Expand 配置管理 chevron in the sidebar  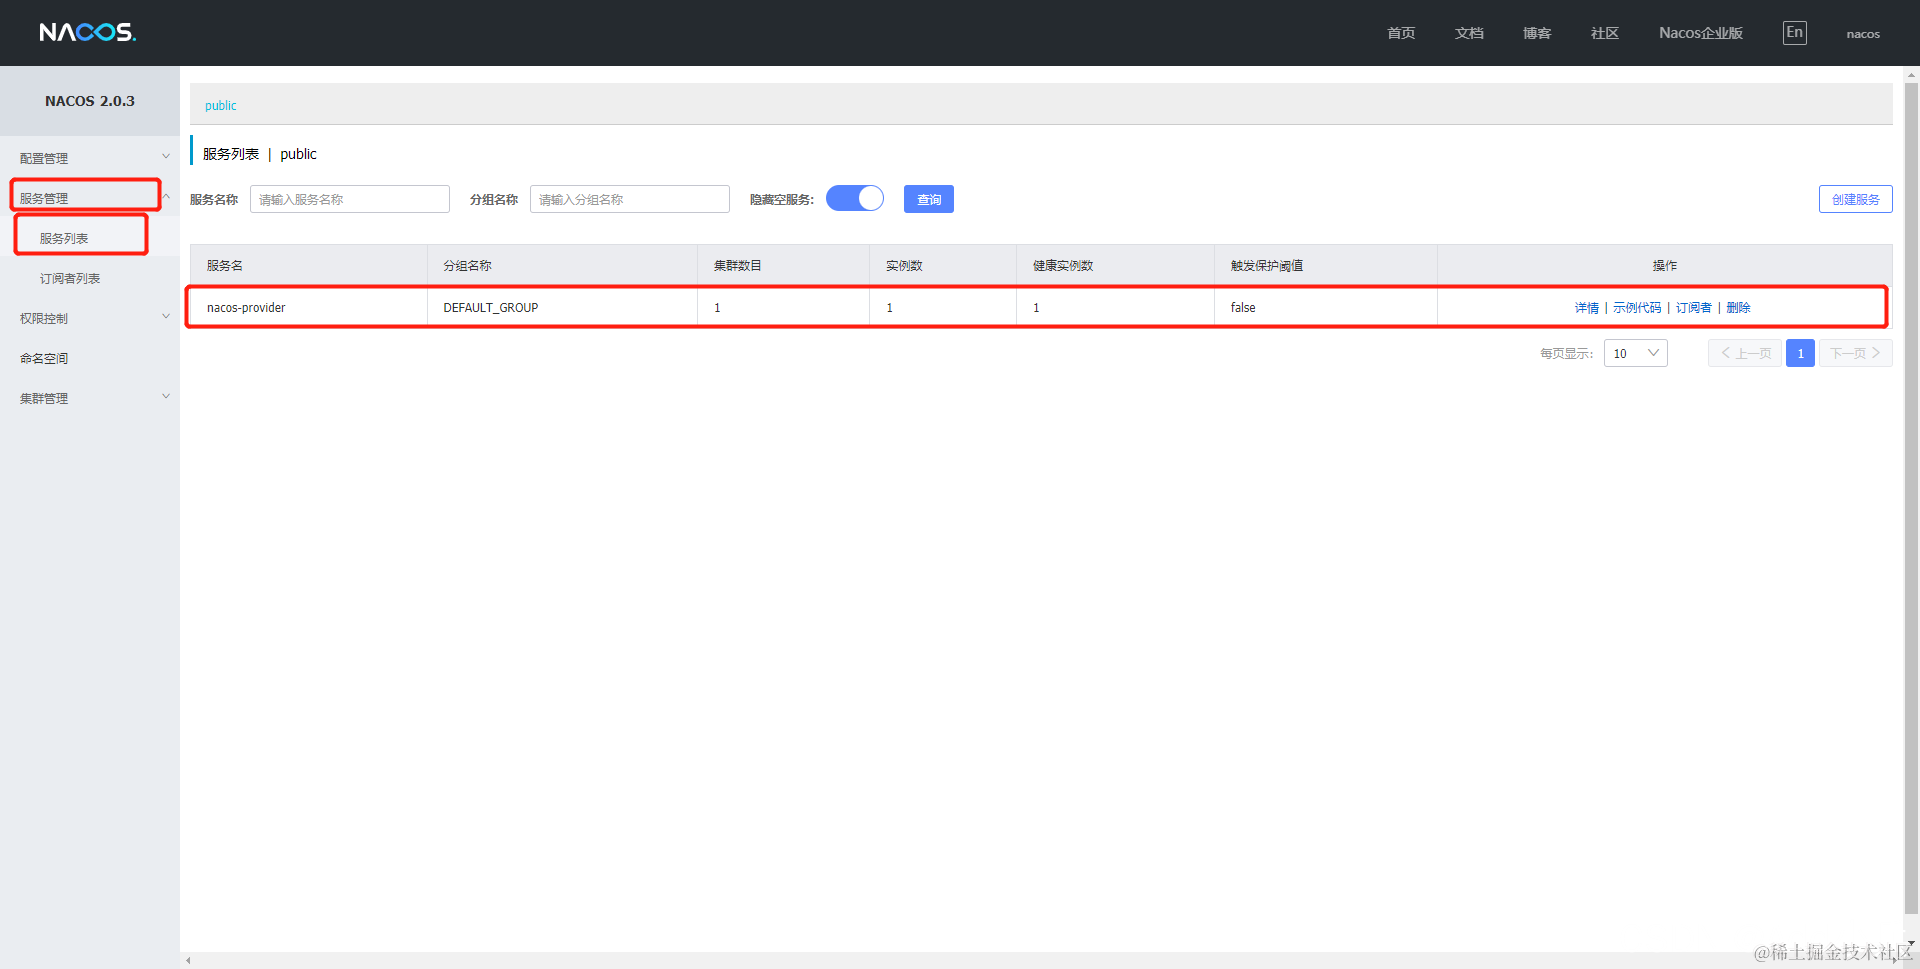[166, 157]
